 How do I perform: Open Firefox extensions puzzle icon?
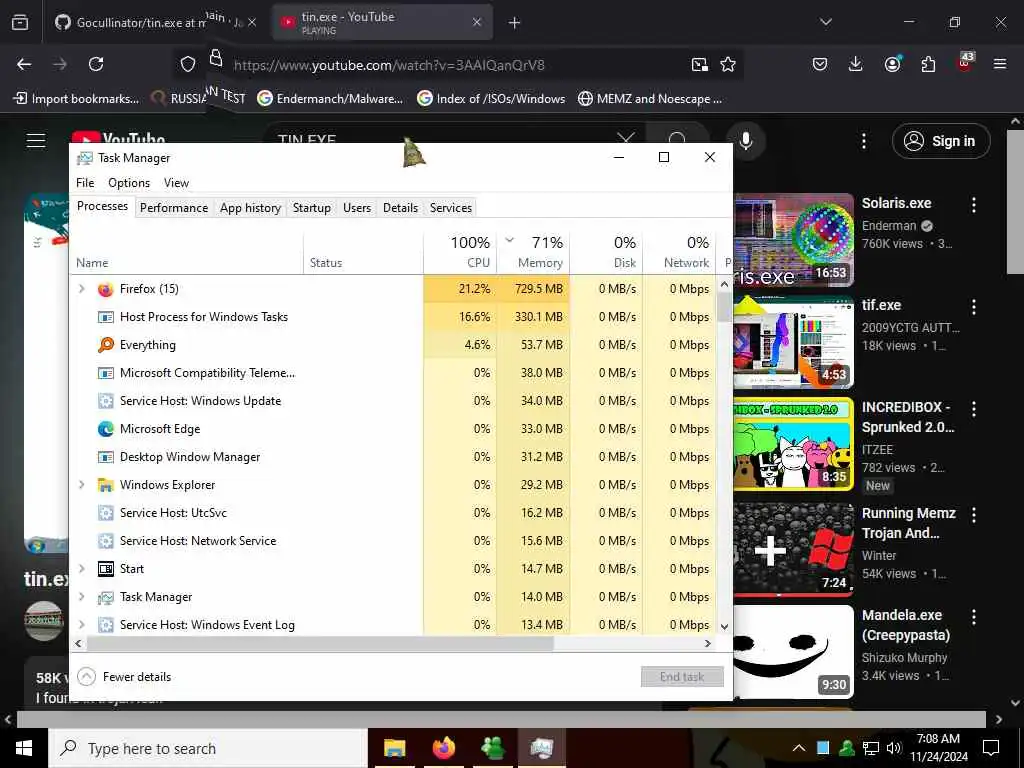tap(928, 64)
